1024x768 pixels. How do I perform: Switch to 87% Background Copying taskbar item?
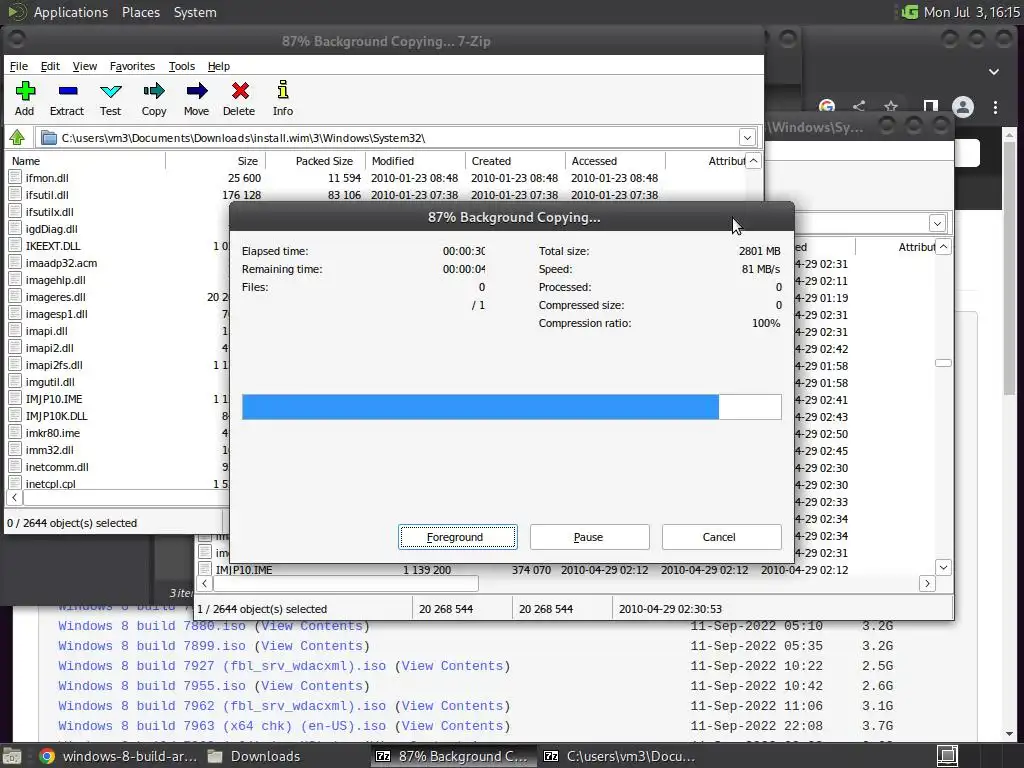(x=452, y=756)
